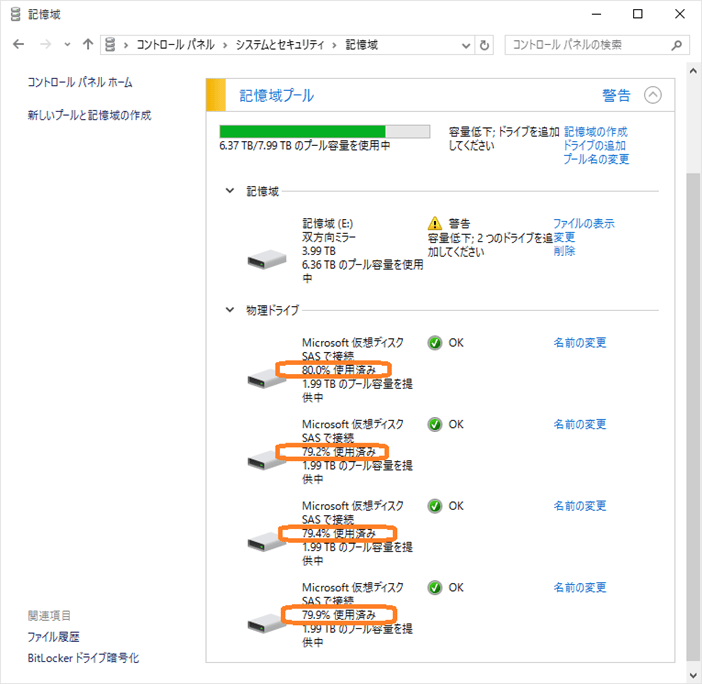Click 名前の変更 for the 80.0% drive
The width and height of the screenshot is (702, 684).
coord(580,343)
